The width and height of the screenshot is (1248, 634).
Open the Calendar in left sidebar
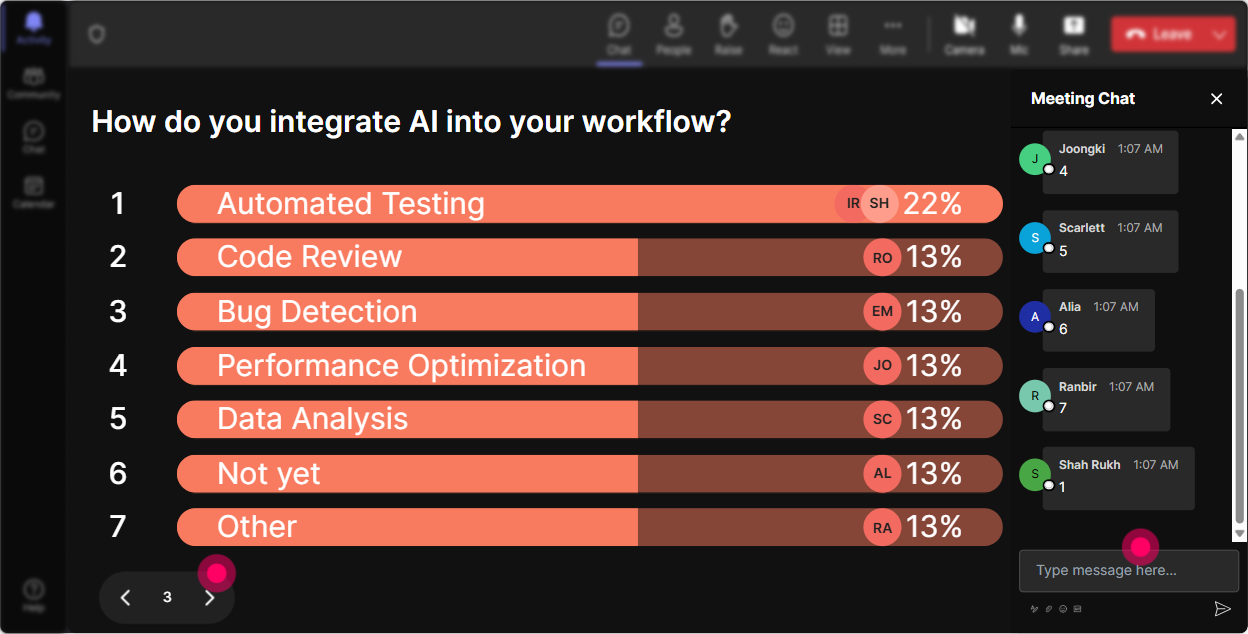pos(34,189)
